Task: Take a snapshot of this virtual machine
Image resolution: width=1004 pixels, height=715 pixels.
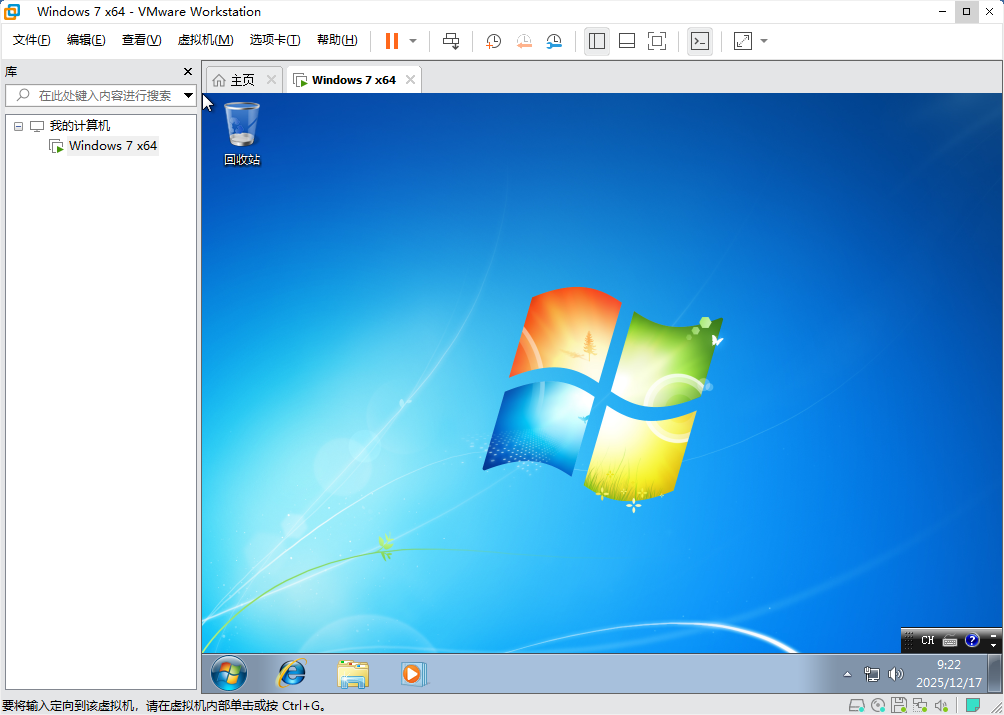Action: (x=493, y=41)
